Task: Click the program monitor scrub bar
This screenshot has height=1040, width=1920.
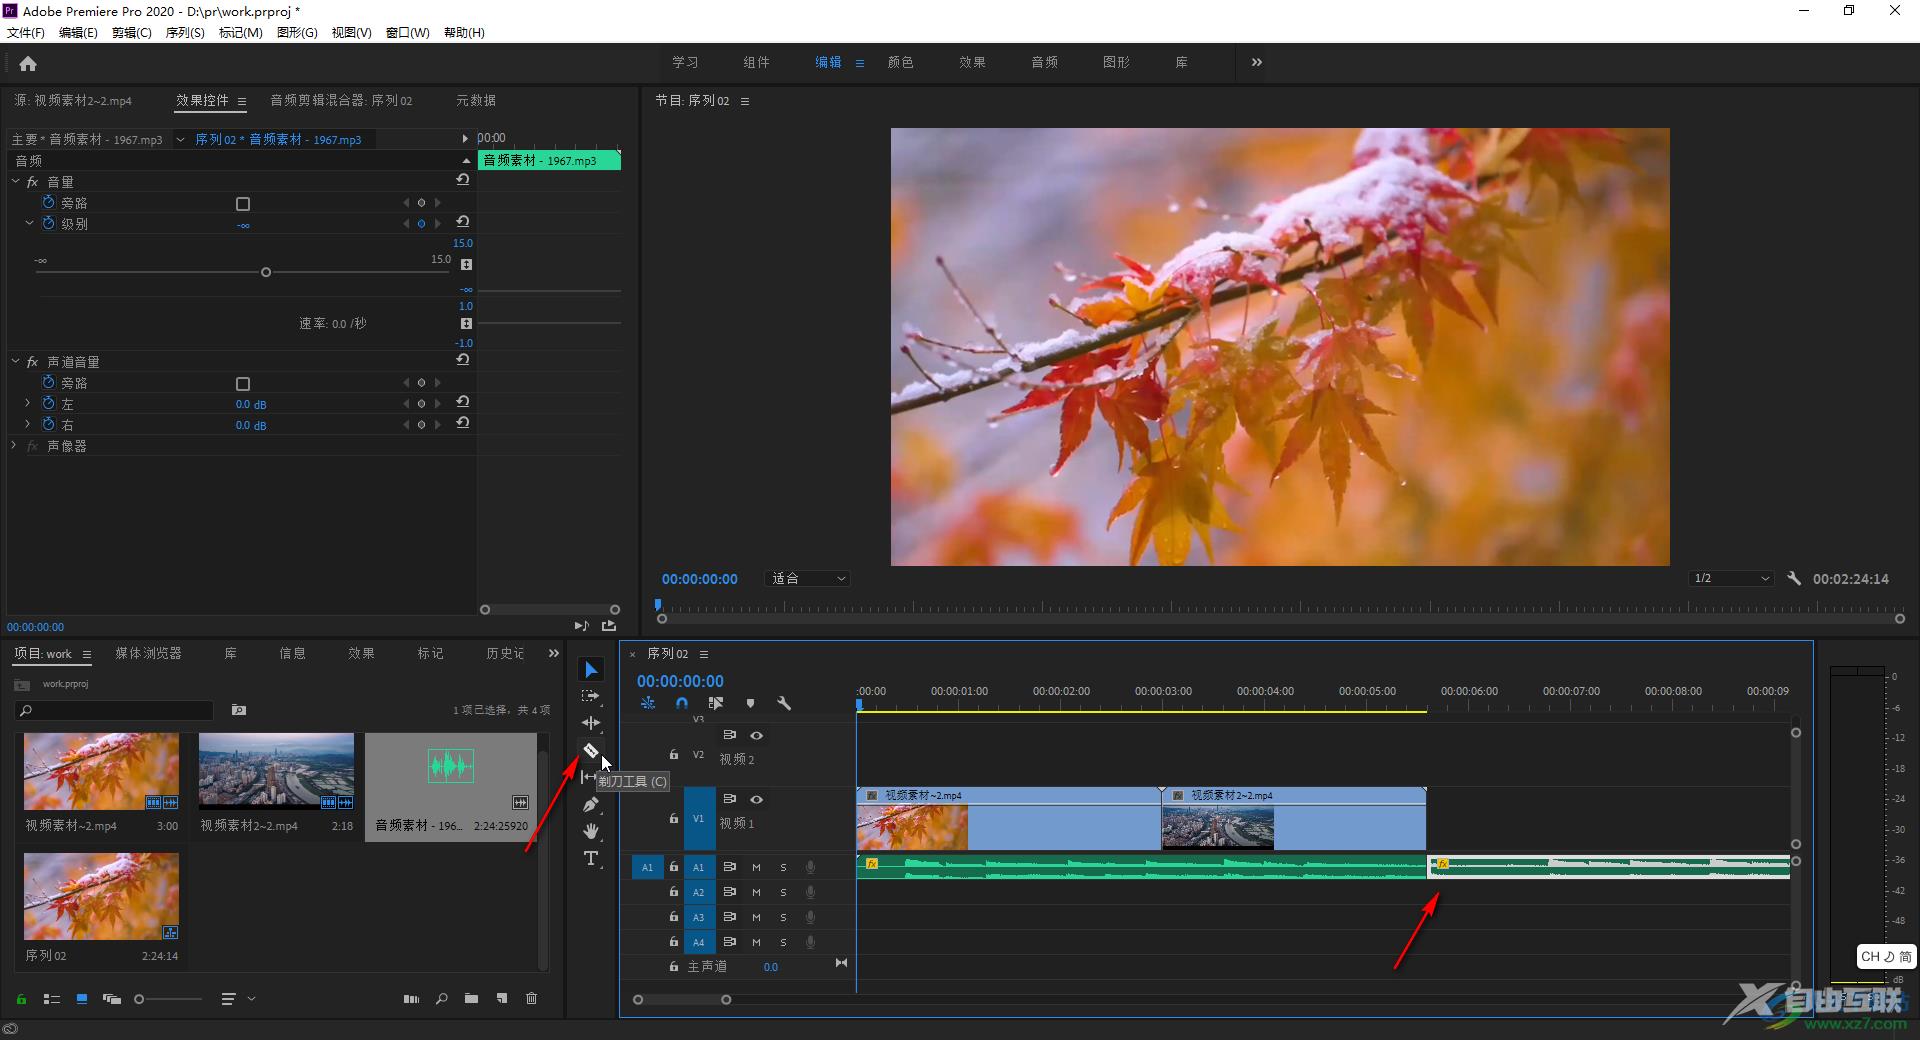Action: tap(1280, 607)
